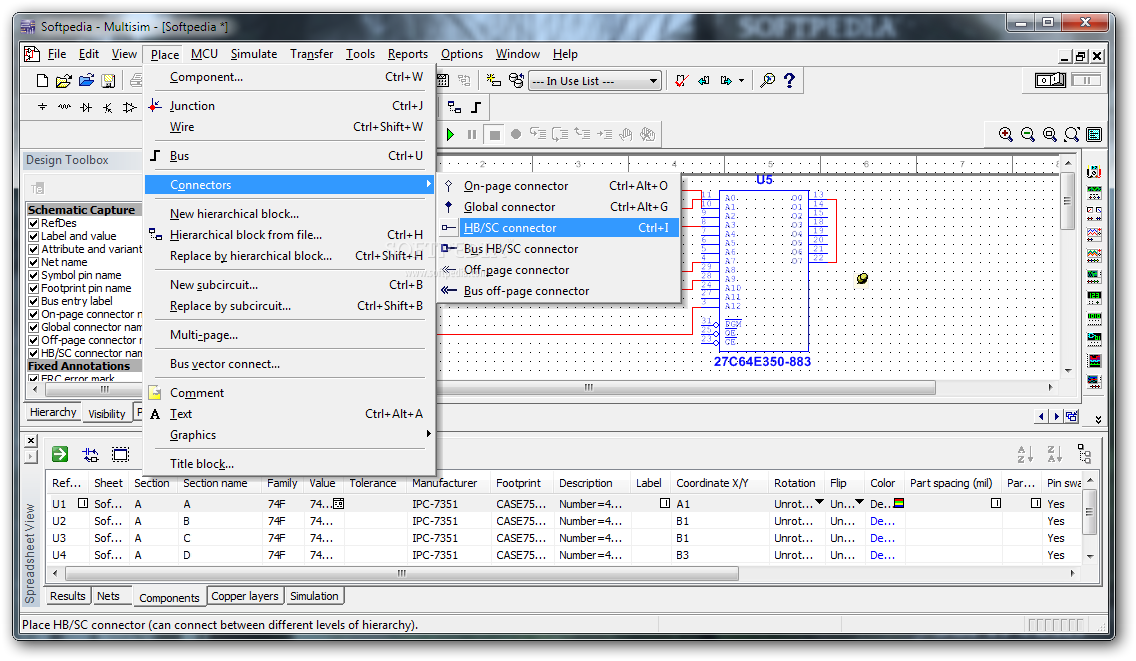1136x661 pixels.
Task: Toggle the Label and value checkbox
Action: (33, 236)
